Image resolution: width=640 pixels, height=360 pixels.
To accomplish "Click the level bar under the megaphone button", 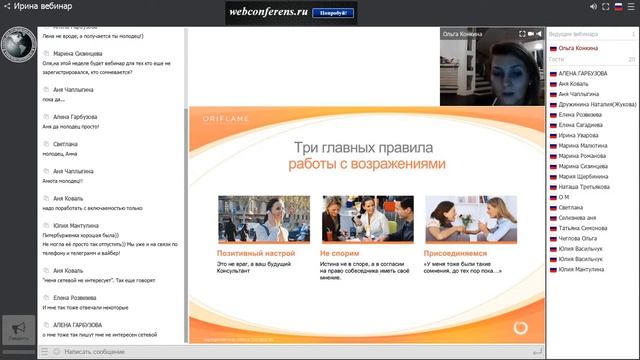I will (x=19, y=351).
